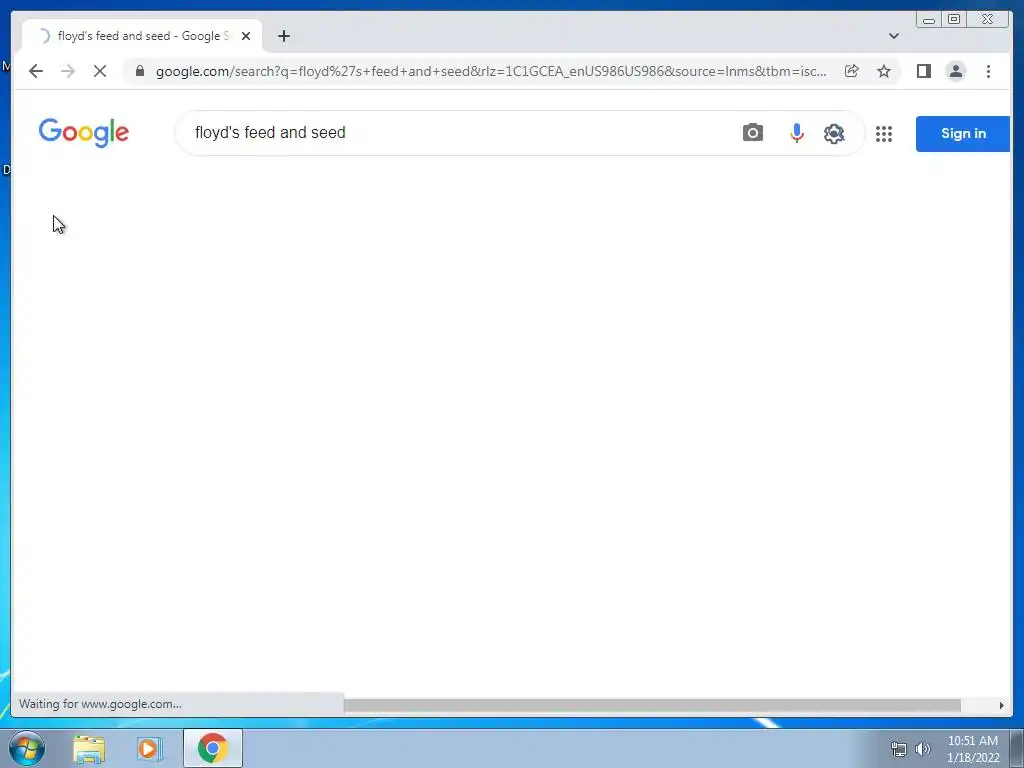Viewport: 1024px width, 768px height.
Task: Open a new tab
Action: [x=283, y=36]
